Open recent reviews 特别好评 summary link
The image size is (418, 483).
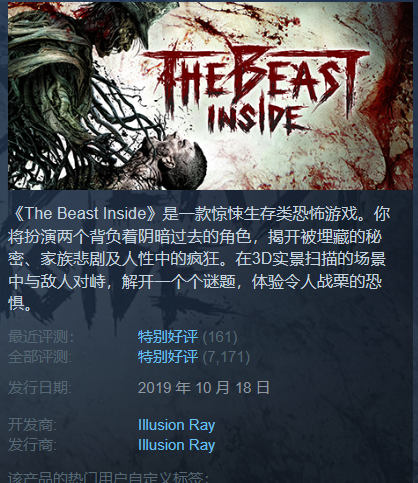point(168,337)
